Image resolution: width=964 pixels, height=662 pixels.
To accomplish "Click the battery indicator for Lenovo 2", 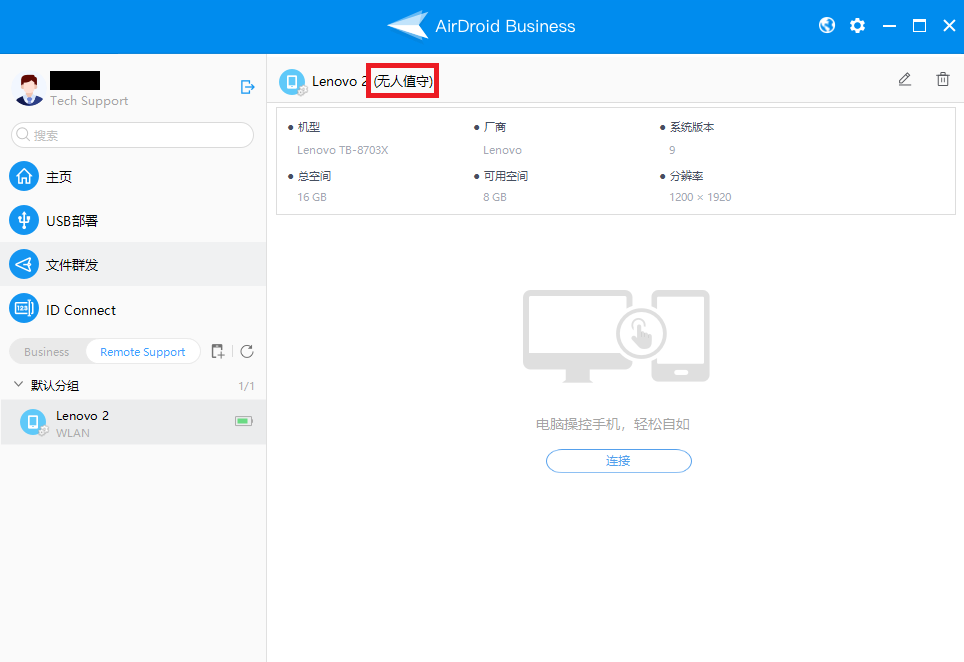I will [243, 421].
